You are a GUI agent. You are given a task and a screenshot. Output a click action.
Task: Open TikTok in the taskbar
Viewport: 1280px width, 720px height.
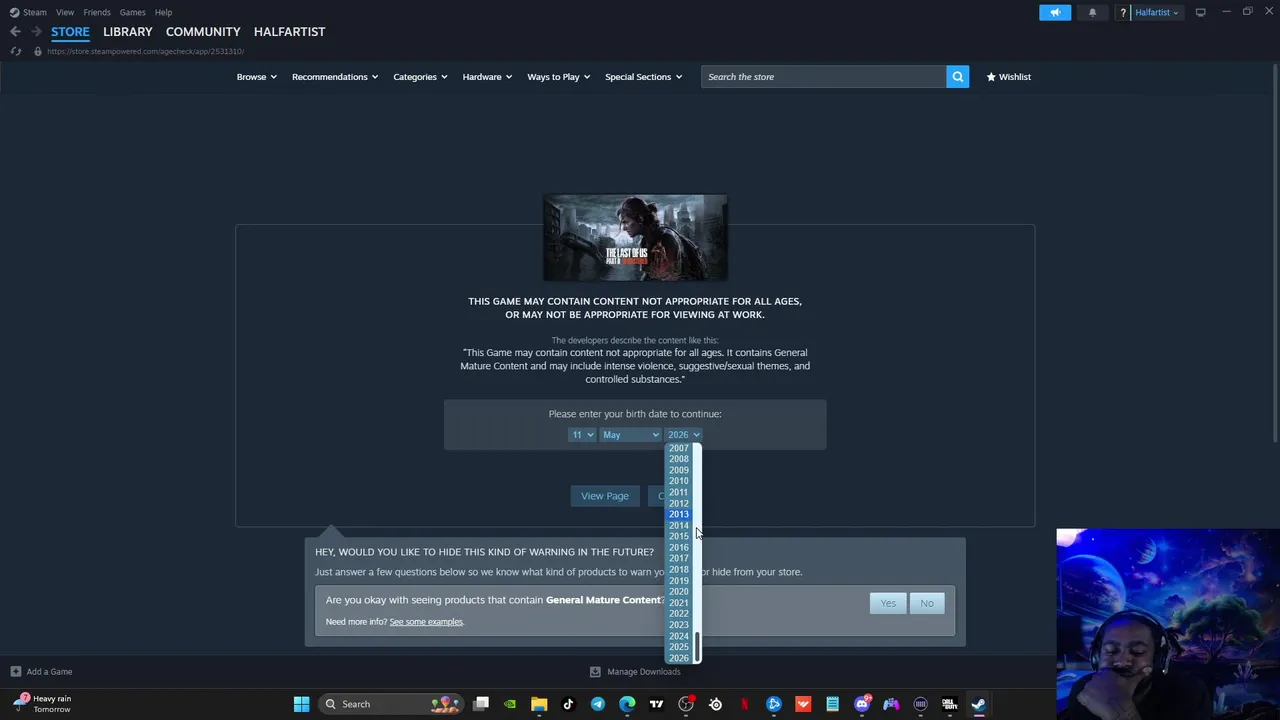point(568,704)
